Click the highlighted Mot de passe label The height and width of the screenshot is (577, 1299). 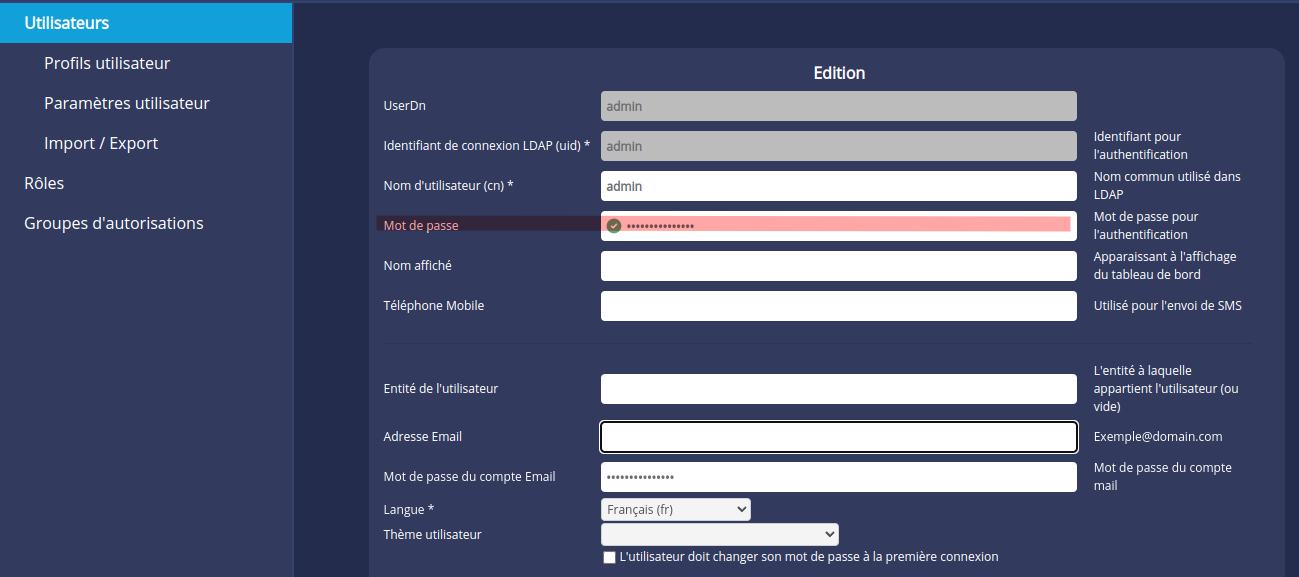pos(420,224)
